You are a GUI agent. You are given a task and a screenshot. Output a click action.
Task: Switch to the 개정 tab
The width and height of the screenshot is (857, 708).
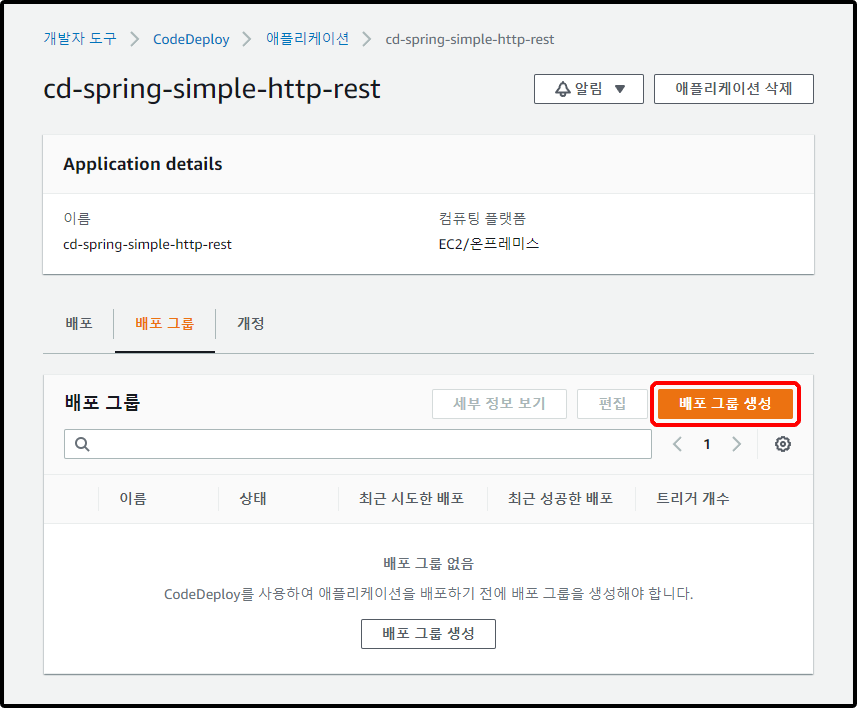pos(251,323)
